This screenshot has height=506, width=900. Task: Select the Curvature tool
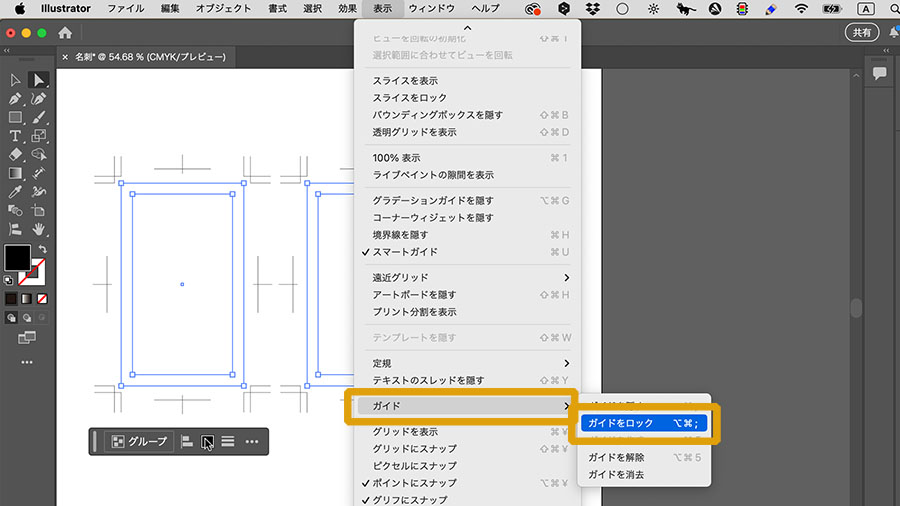38,99
